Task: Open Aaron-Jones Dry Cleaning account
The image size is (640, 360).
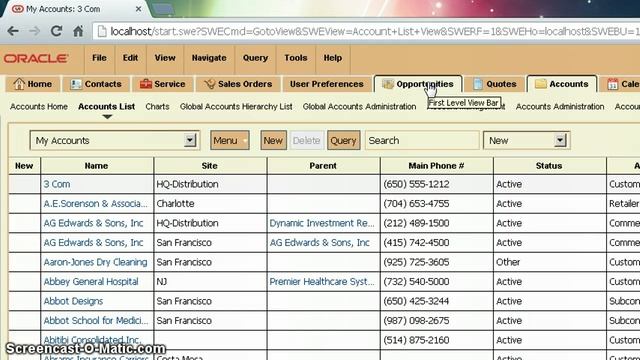Action: (x=96, y=262)
